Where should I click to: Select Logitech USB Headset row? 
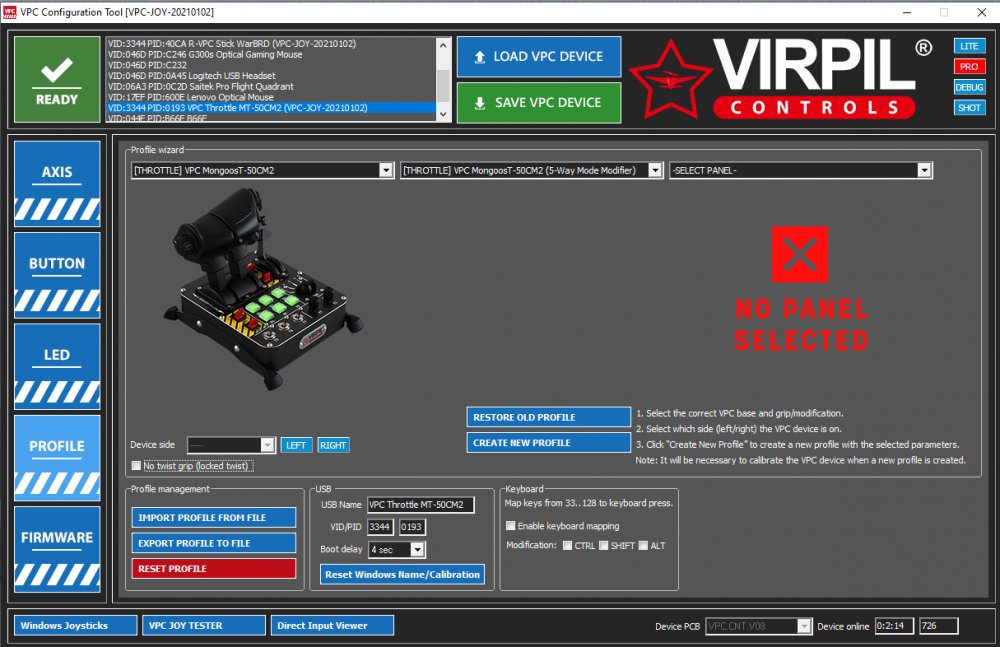point(271,75)
